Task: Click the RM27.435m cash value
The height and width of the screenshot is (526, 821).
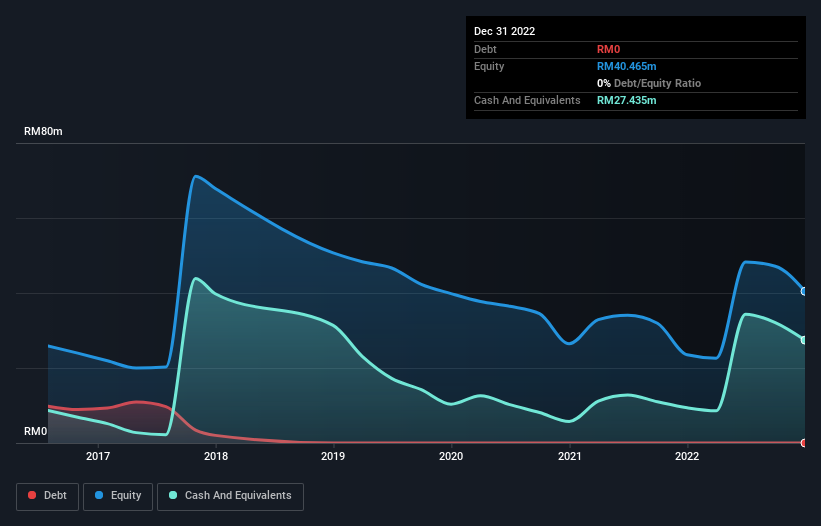Action: (627, 100)
